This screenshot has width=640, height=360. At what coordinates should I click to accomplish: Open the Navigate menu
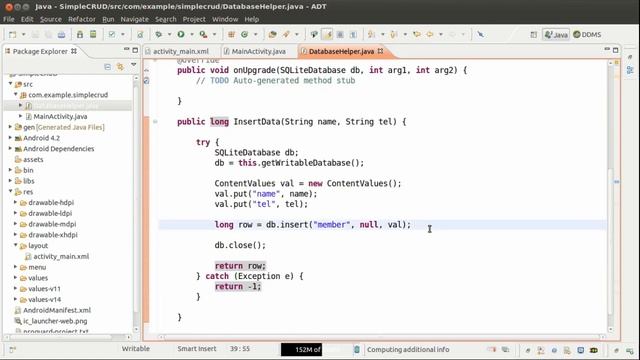[134, 19]
